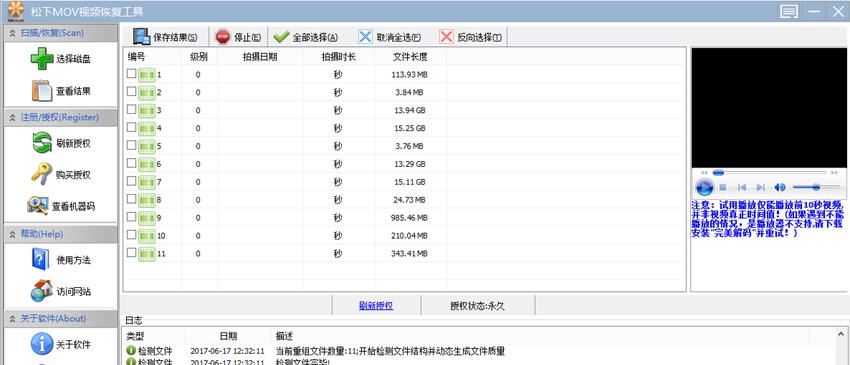Select the 343.41 MB file size cell

[x=409, y=254]
